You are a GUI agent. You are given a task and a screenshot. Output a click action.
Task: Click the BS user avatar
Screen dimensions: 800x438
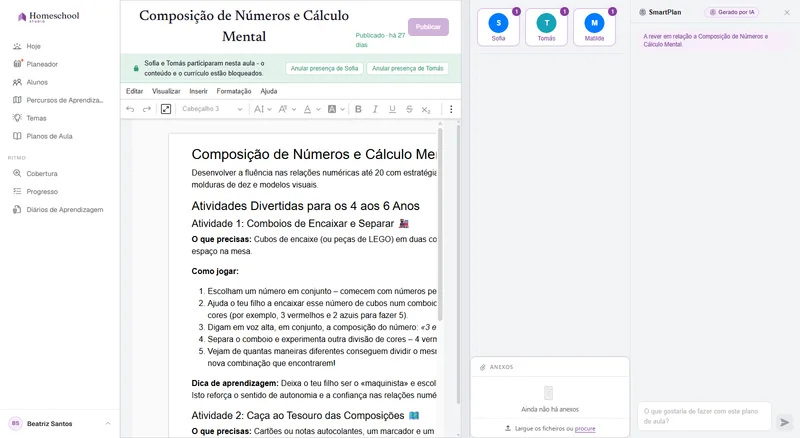point(15,423)
